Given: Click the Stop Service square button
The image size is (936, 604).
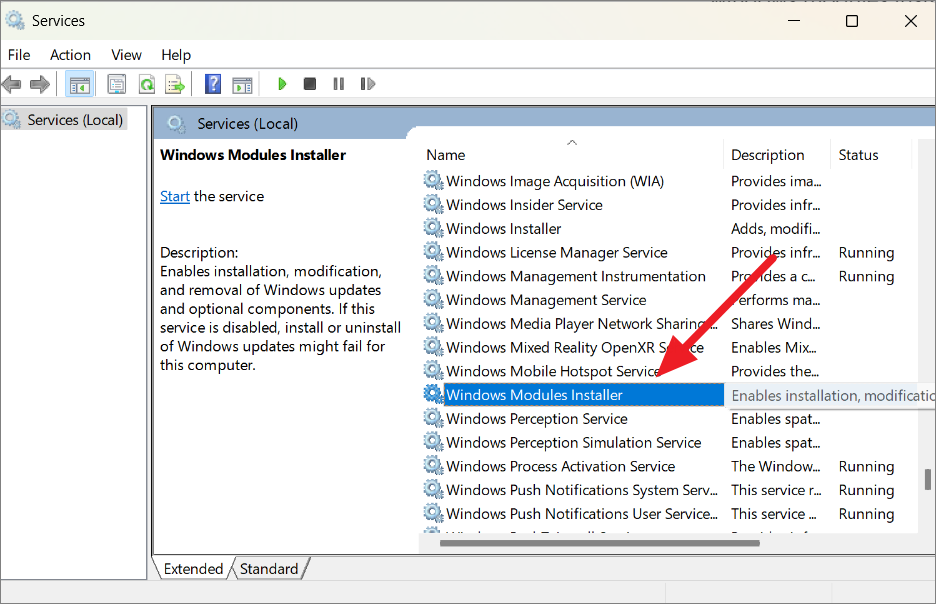Looking at the screenshot, I should pyautogui.click(x=309, y=84).
